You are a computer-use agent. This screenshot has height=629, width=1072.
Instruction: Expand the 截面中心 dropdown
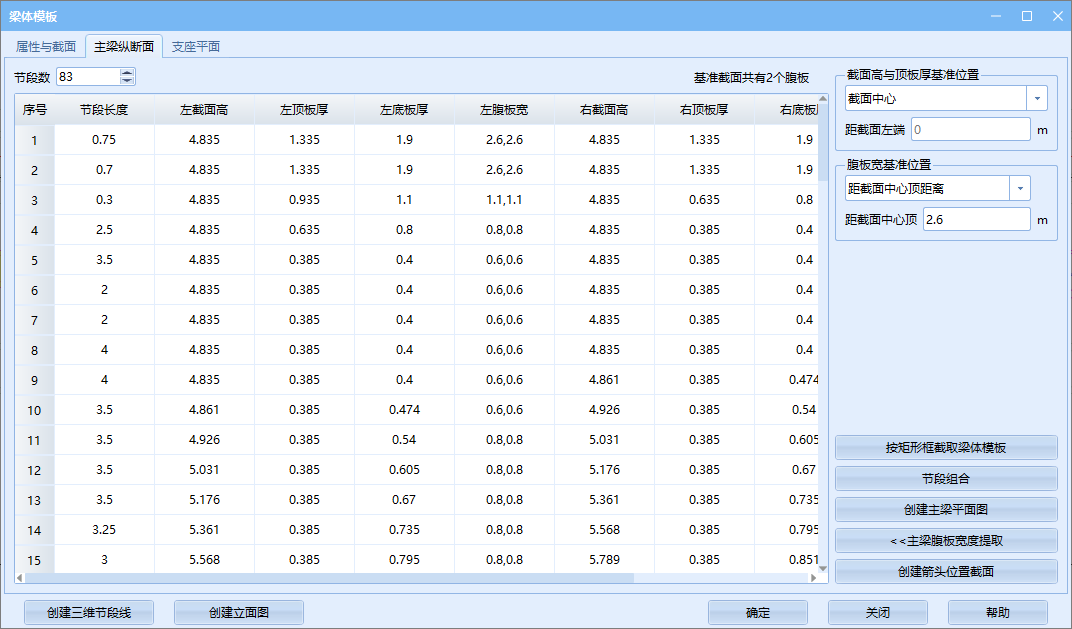click(1037, 98)
